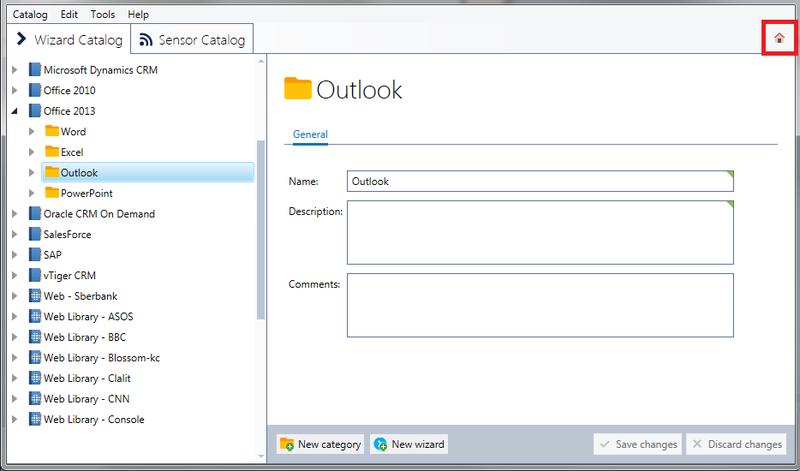Select the Web Library - BBC item

click(85, 337)
